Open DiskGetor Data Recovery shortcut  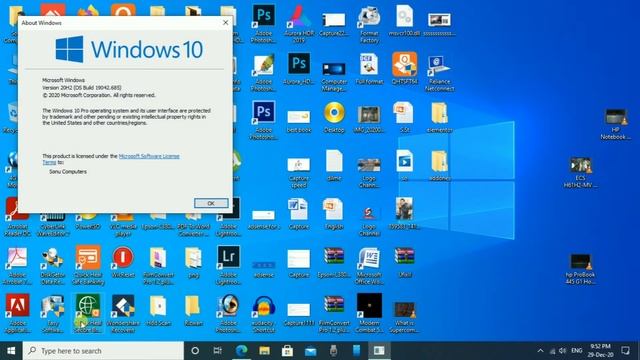[x=53, y=265]
